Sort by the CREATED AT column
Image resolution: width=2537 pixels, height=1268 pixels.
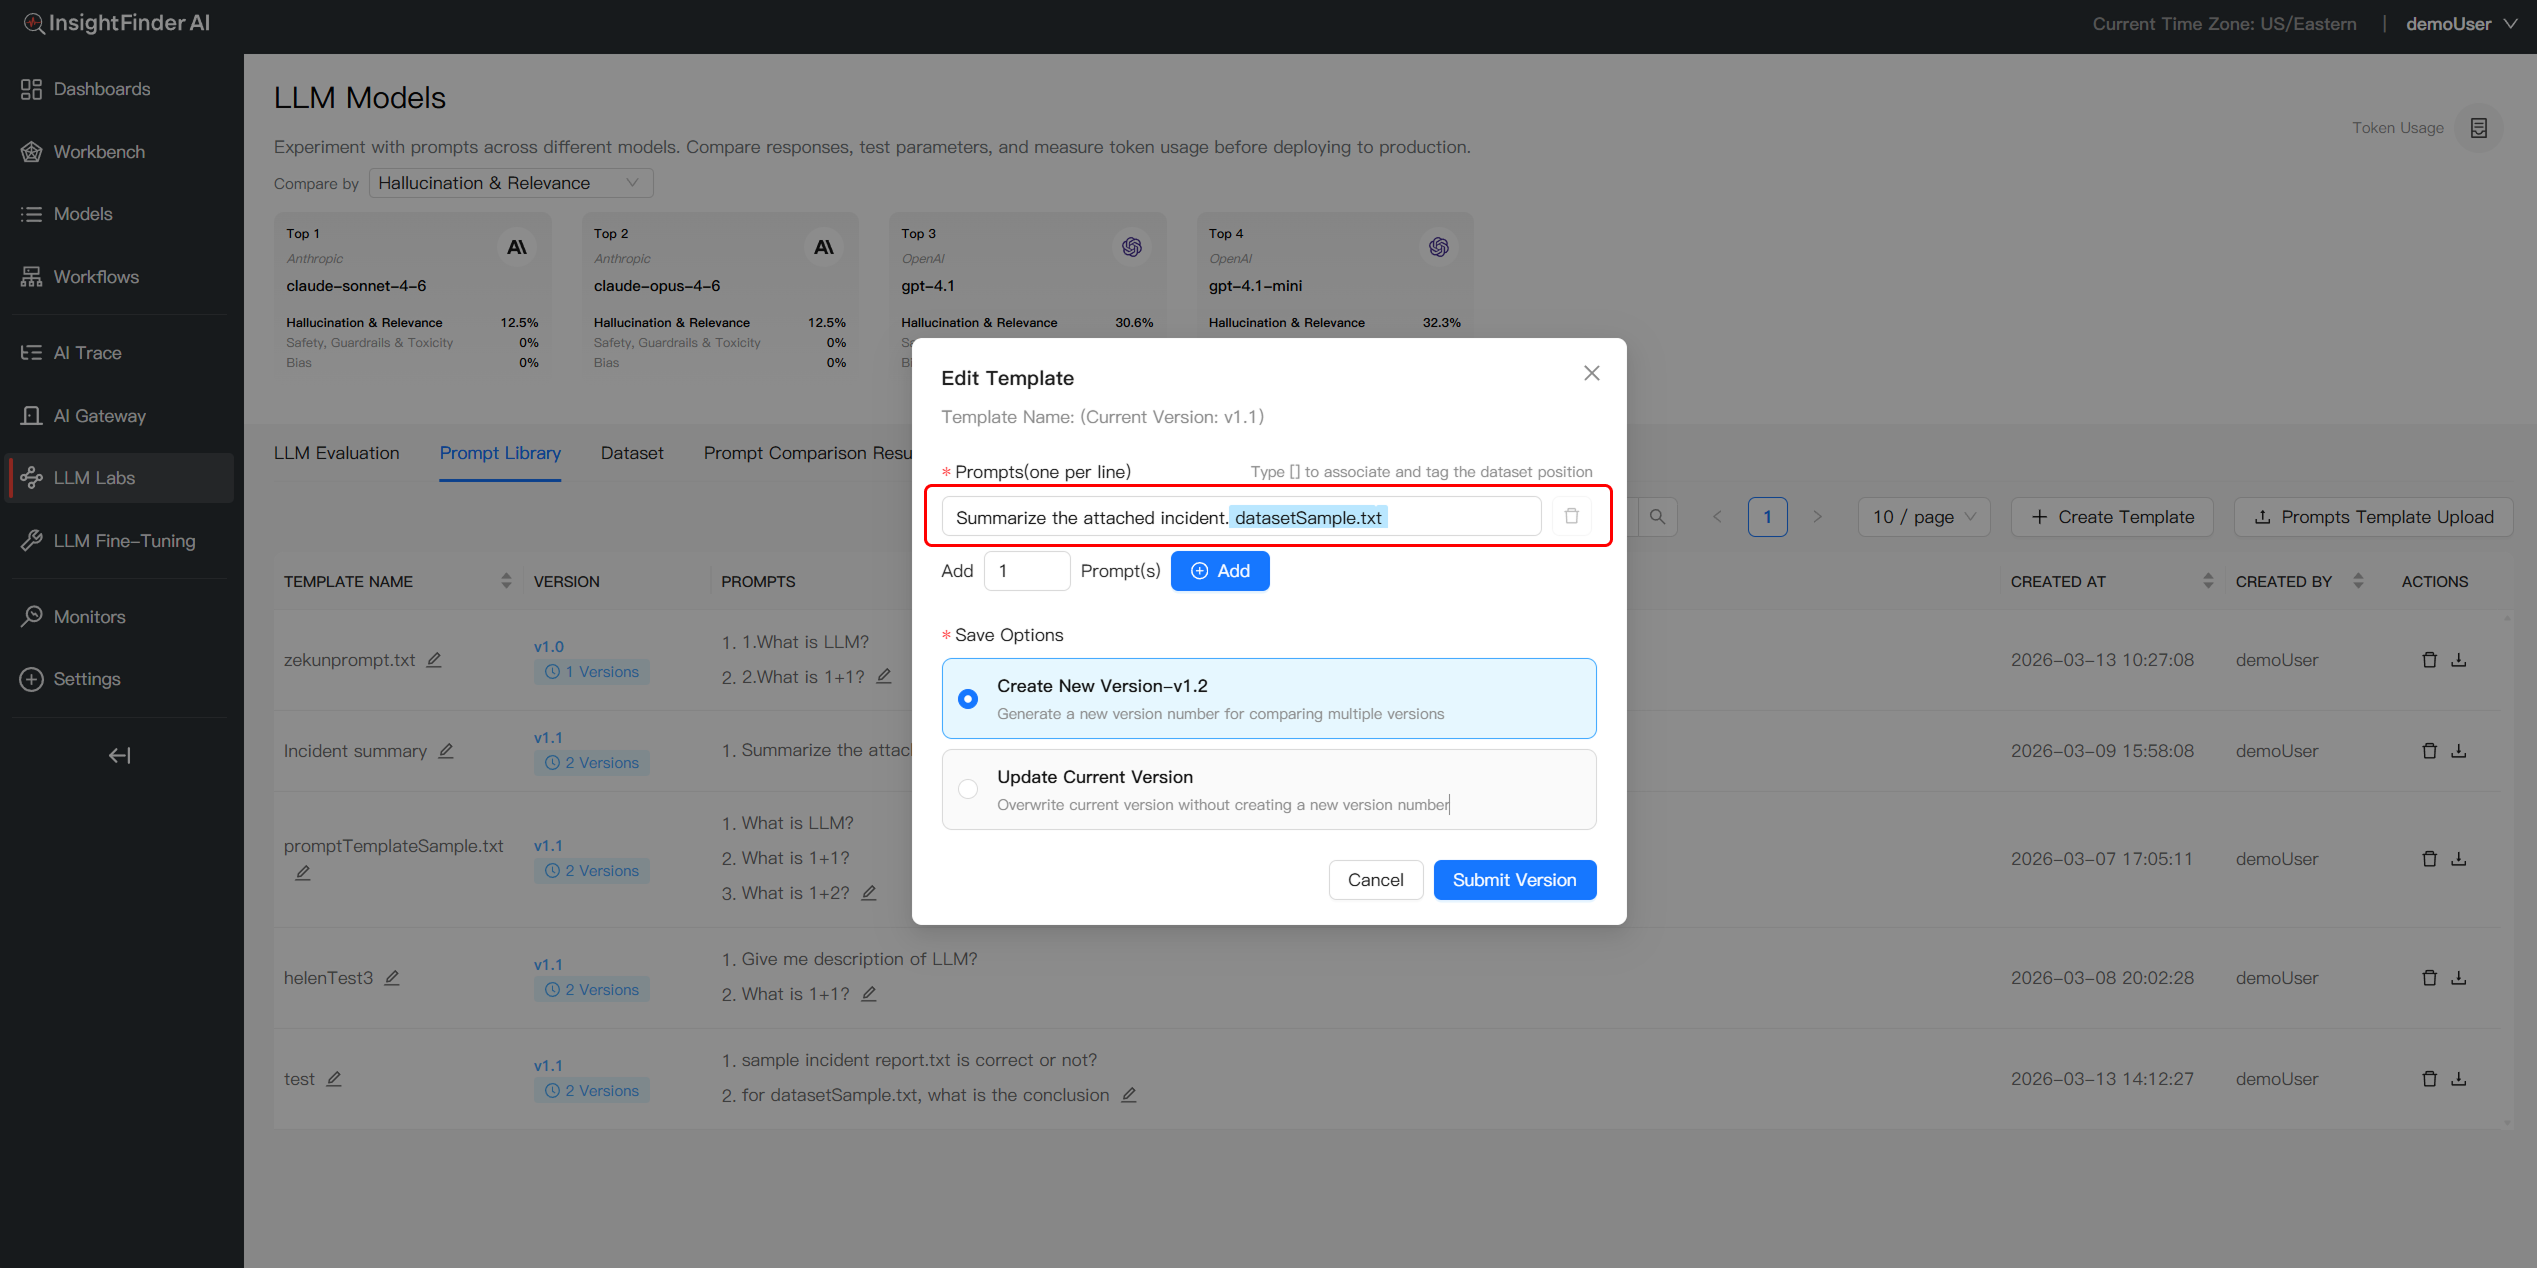click(x=2208, y=581)
